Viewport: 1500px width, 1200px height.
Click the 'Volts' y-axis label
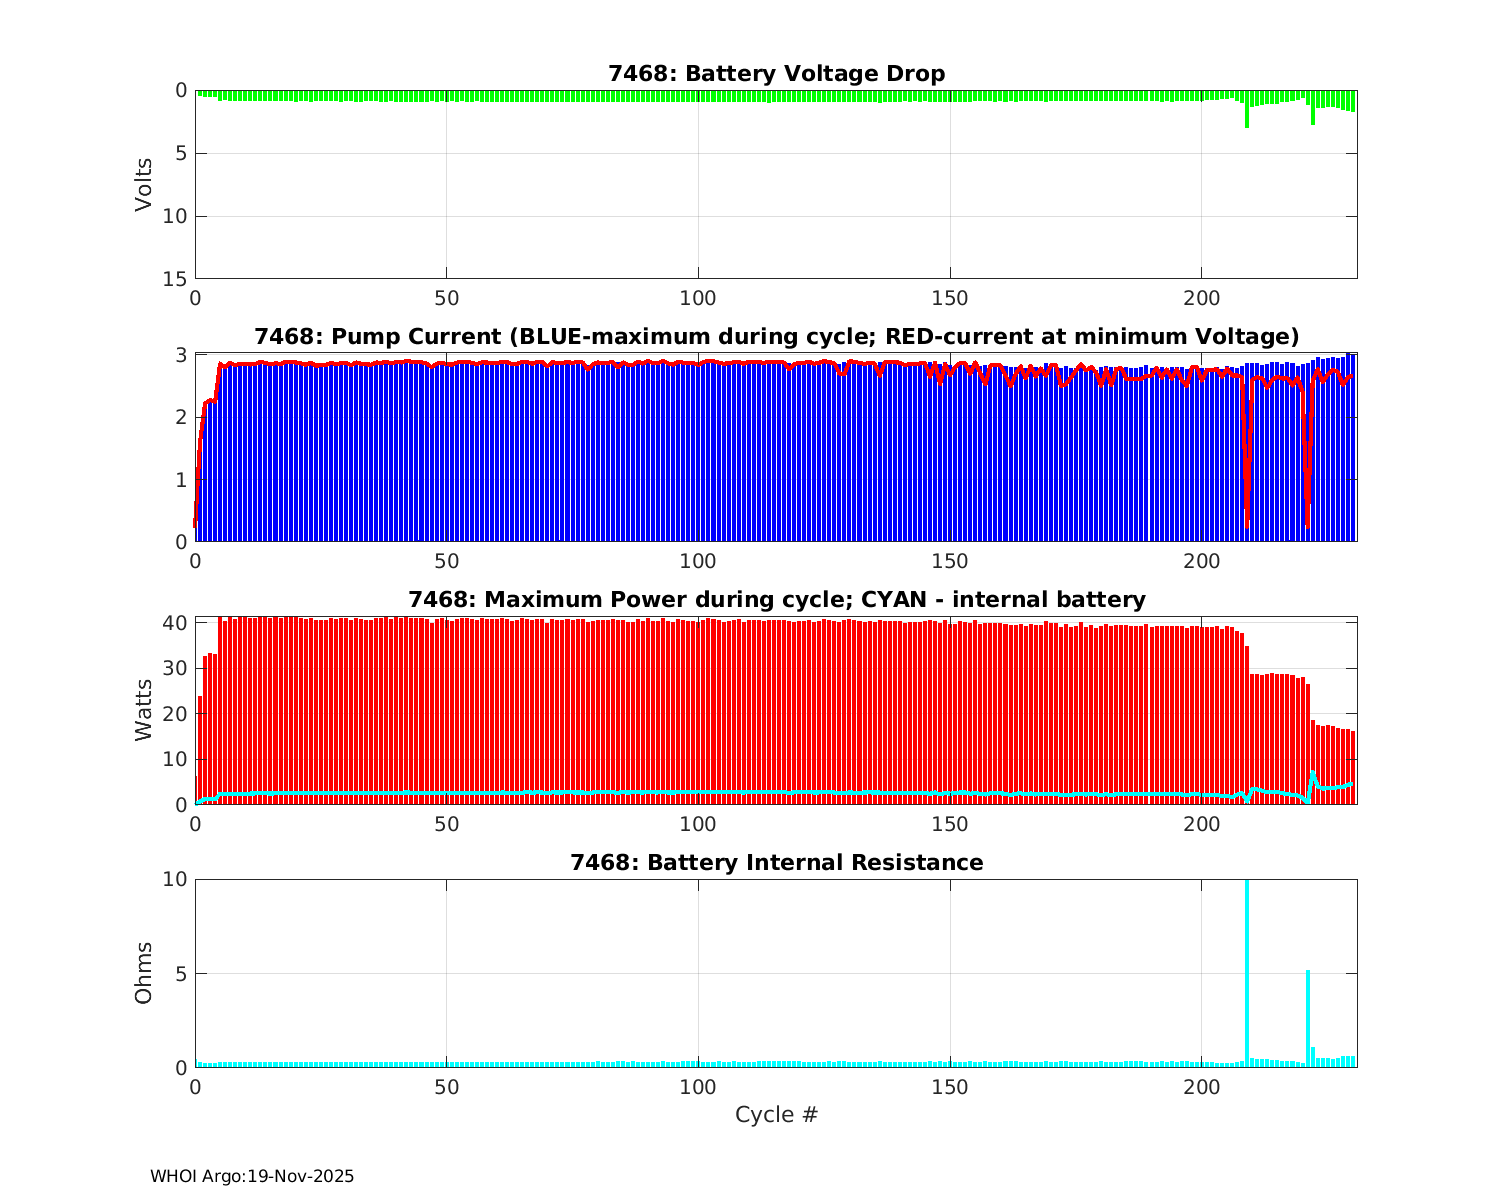coord(145,184)
